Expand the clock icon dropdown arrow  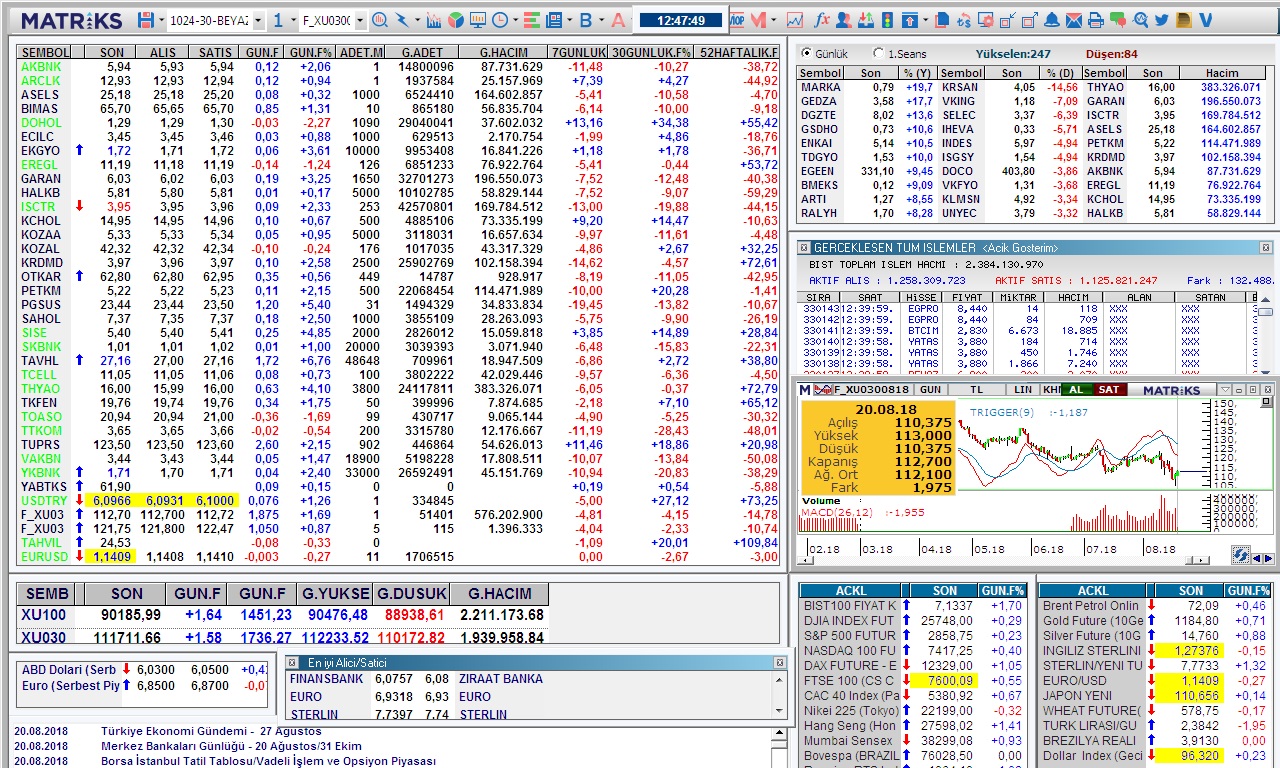pyautogui.click(x=515, y=20)
